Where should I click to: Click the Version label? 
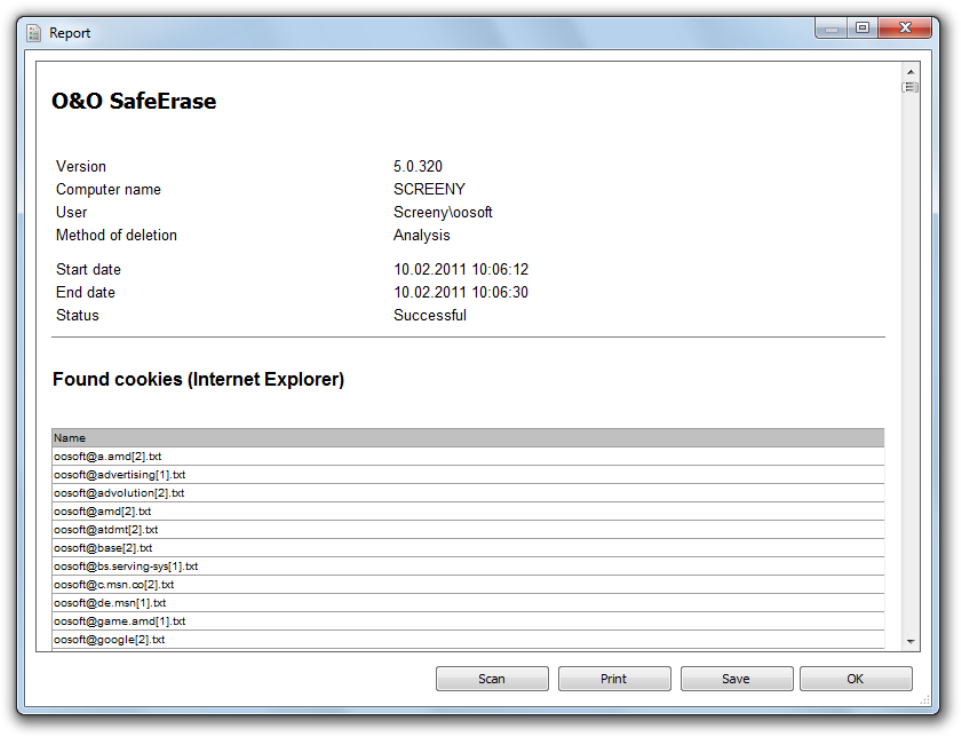pos(81,167)
